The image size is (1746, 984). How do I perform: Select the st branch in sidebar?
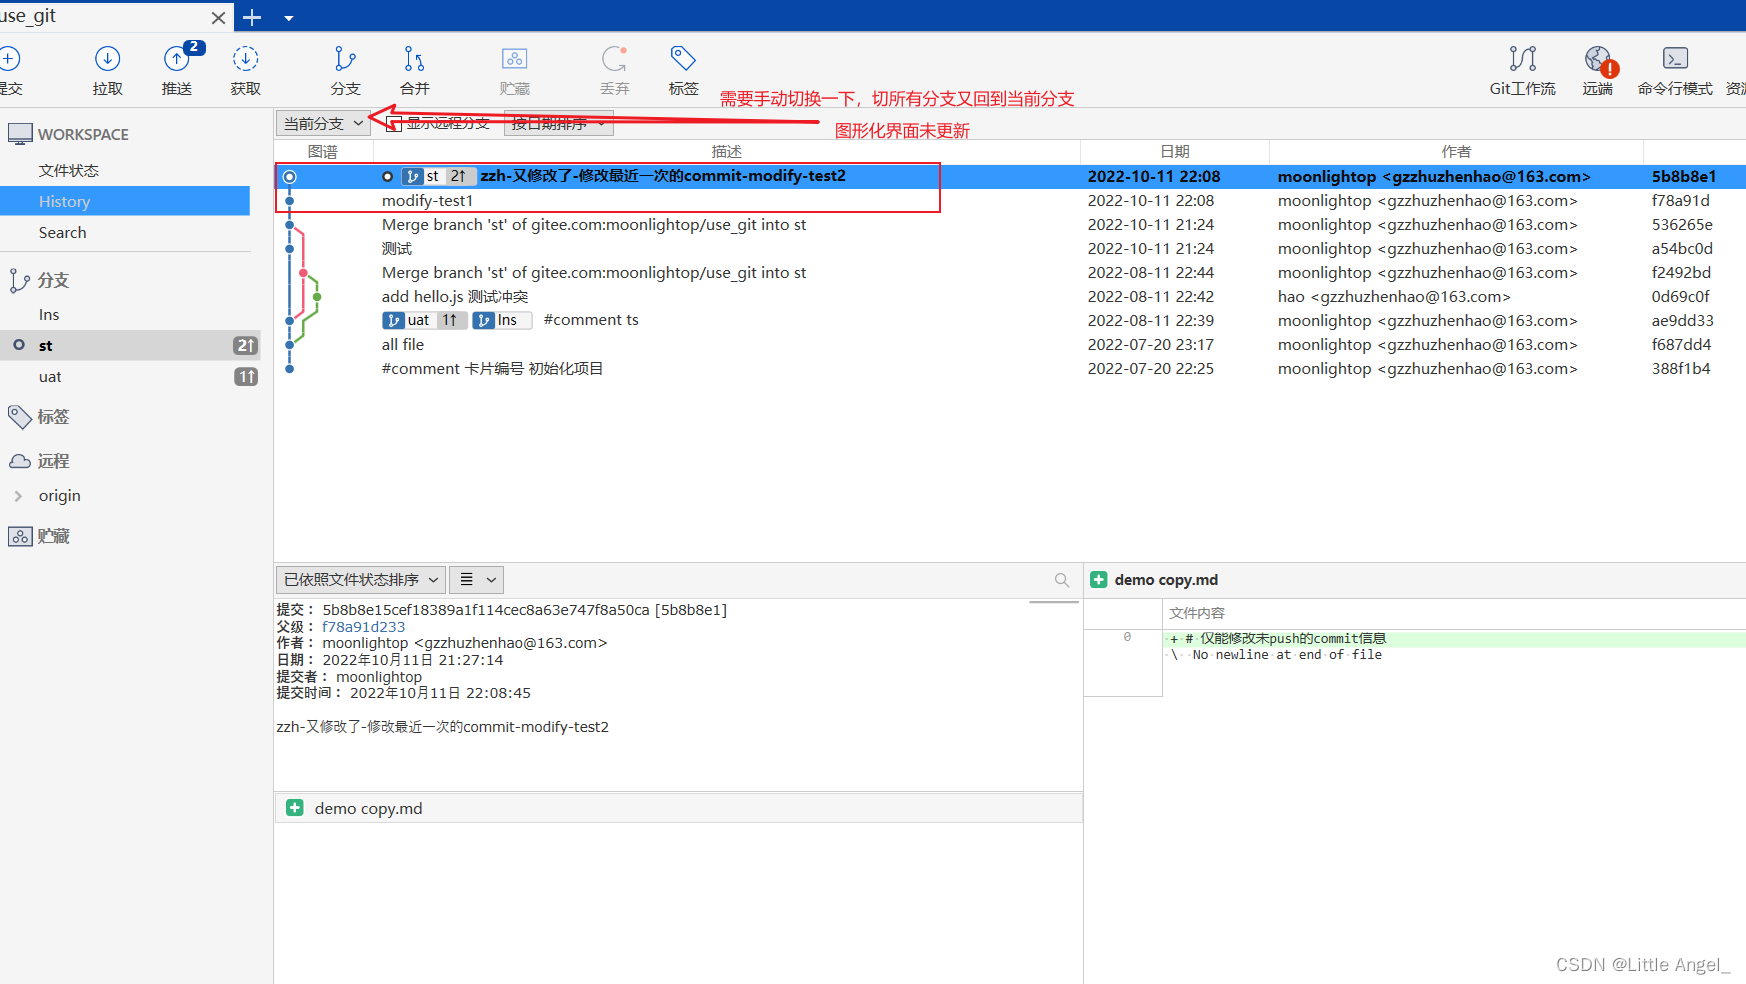coord(130,345)
